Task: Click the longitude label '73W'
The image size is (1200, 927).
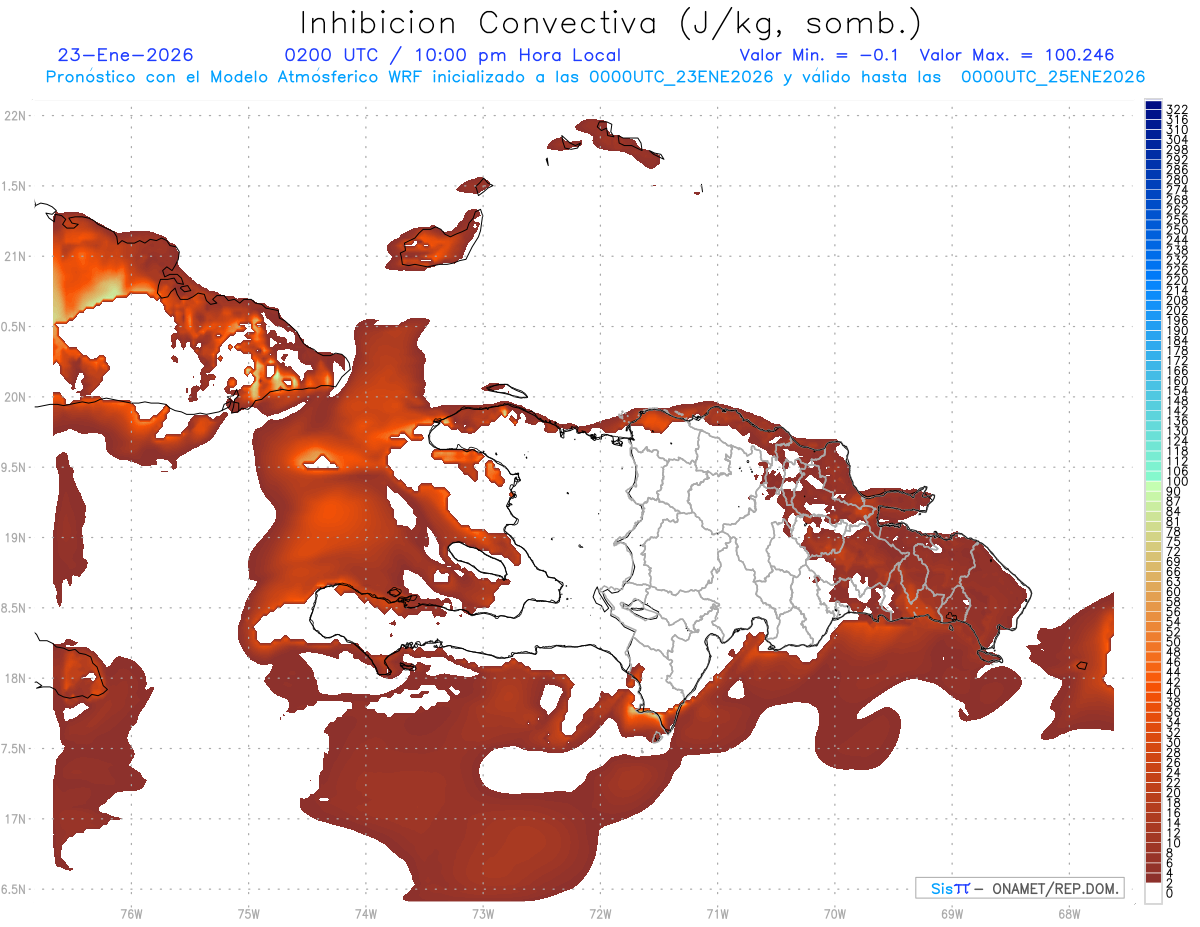Action: (483, 913)
